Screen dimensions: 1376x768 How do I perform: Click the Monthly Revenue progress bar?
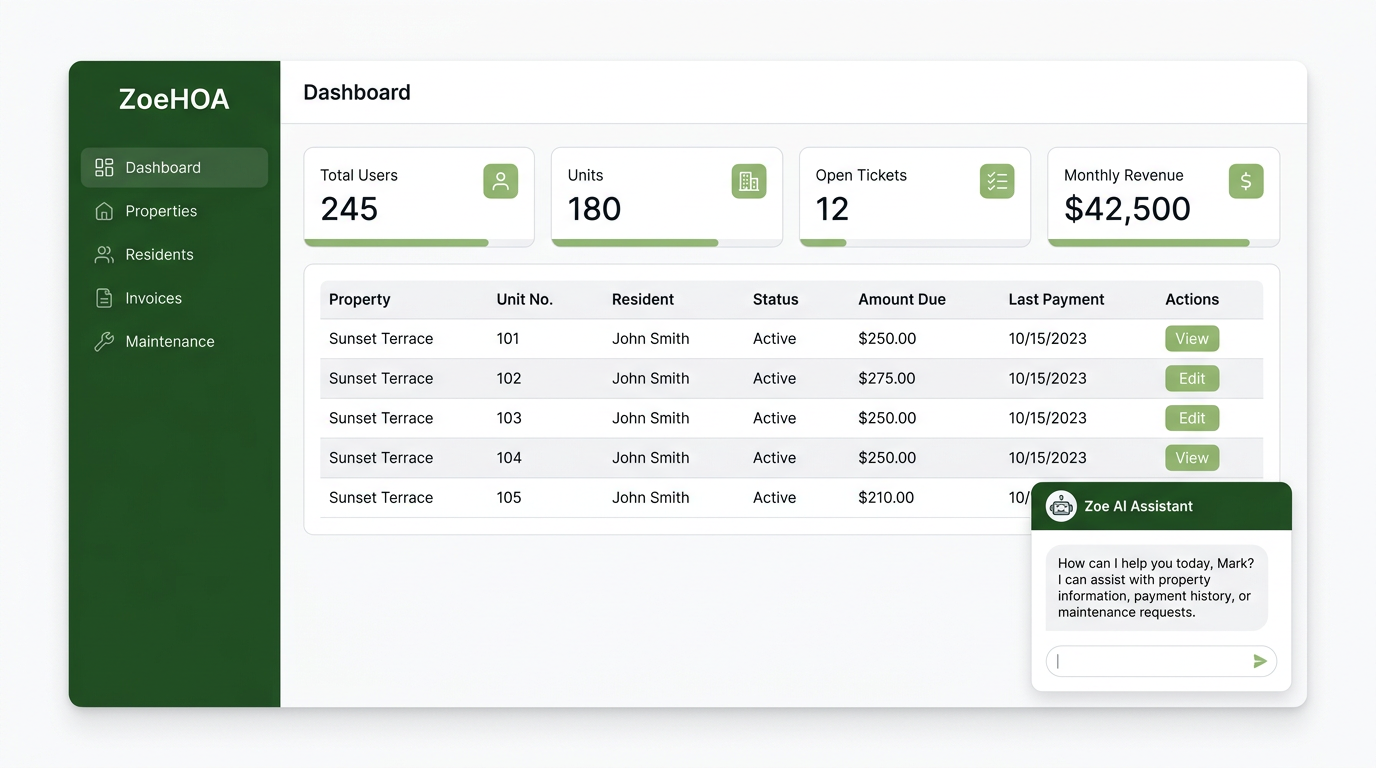tap(1164, 243)
